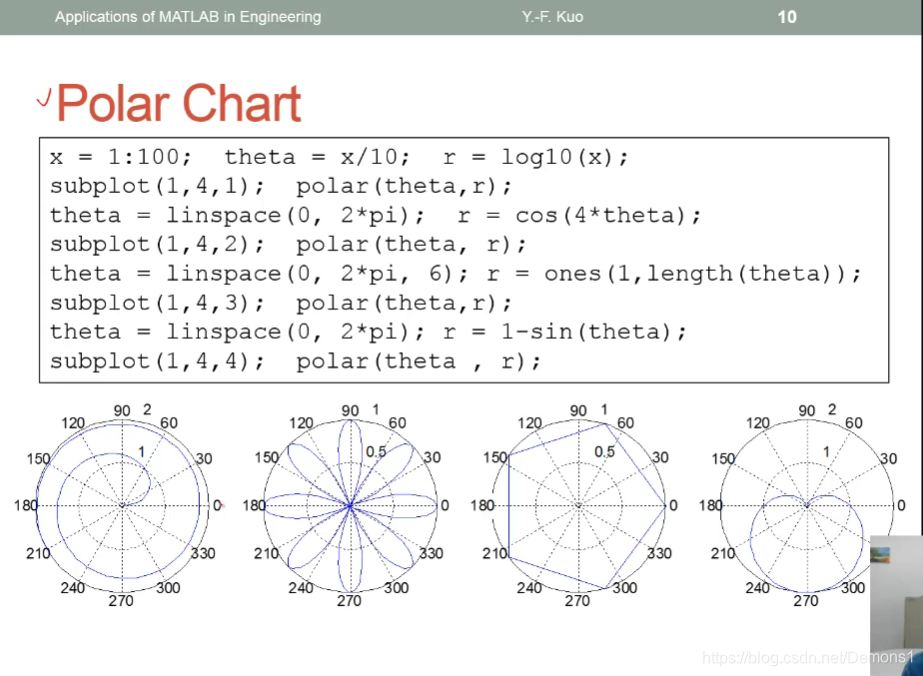Click the code "subplot(1,4,2);"
The height and width of the screenshot is (676, 923).
coord(157,244)
